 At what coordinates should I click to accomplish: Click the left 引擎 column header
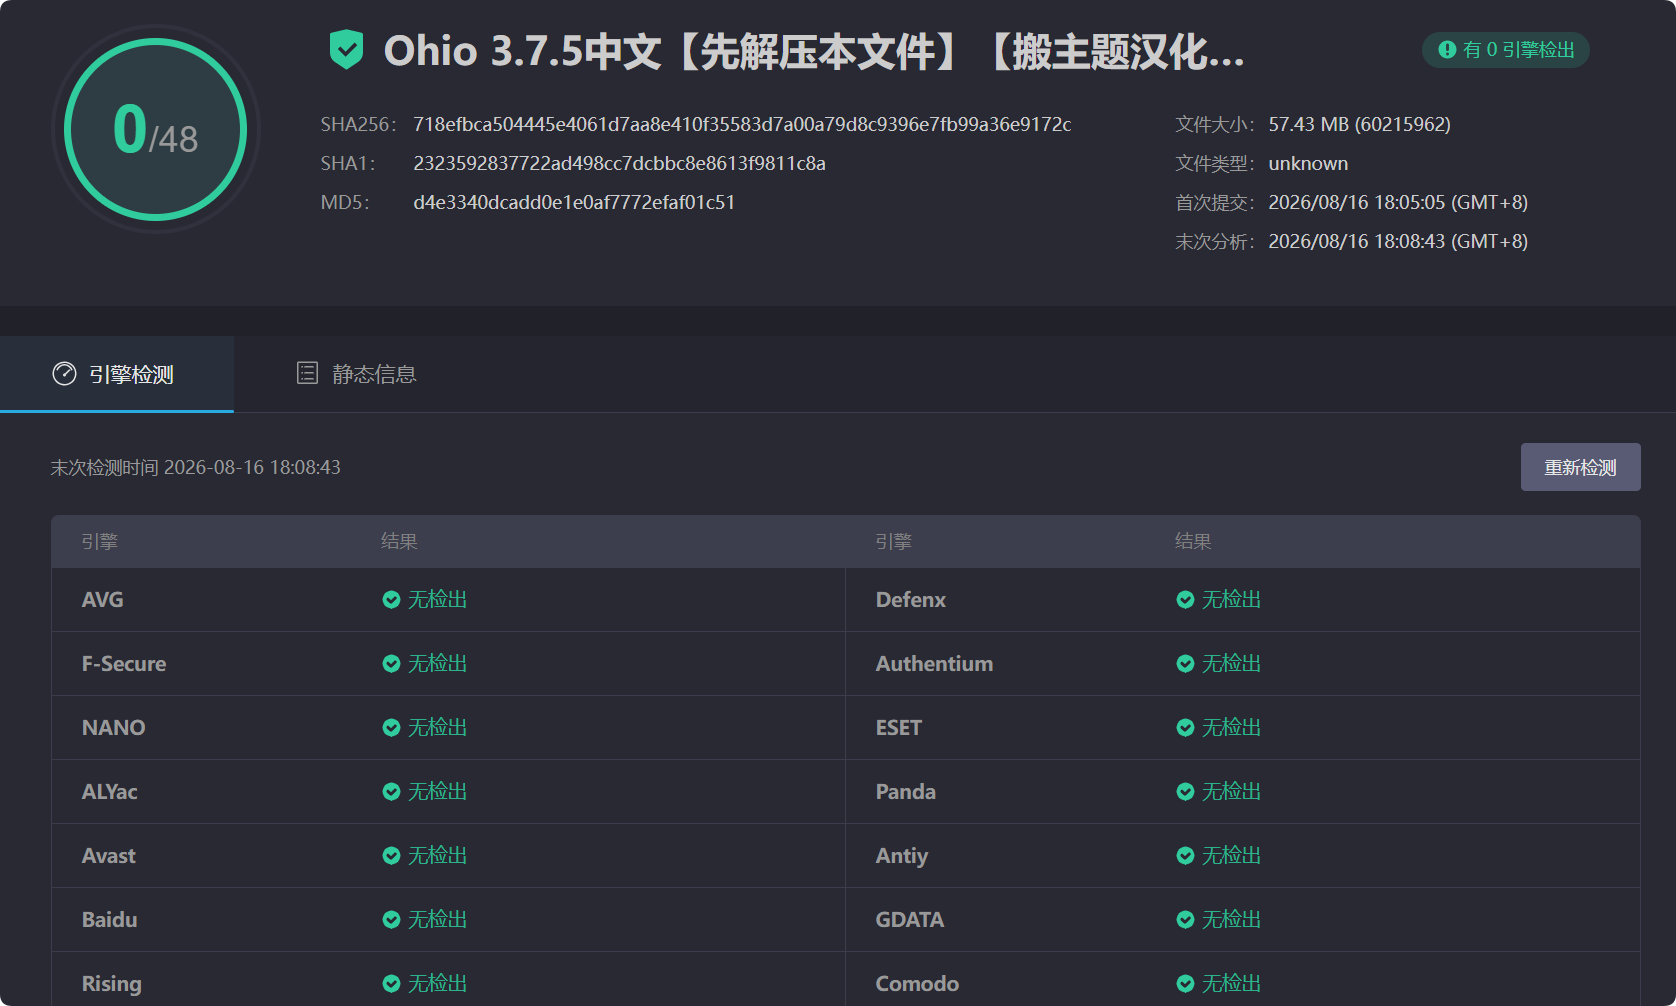(x=100, y=541)
